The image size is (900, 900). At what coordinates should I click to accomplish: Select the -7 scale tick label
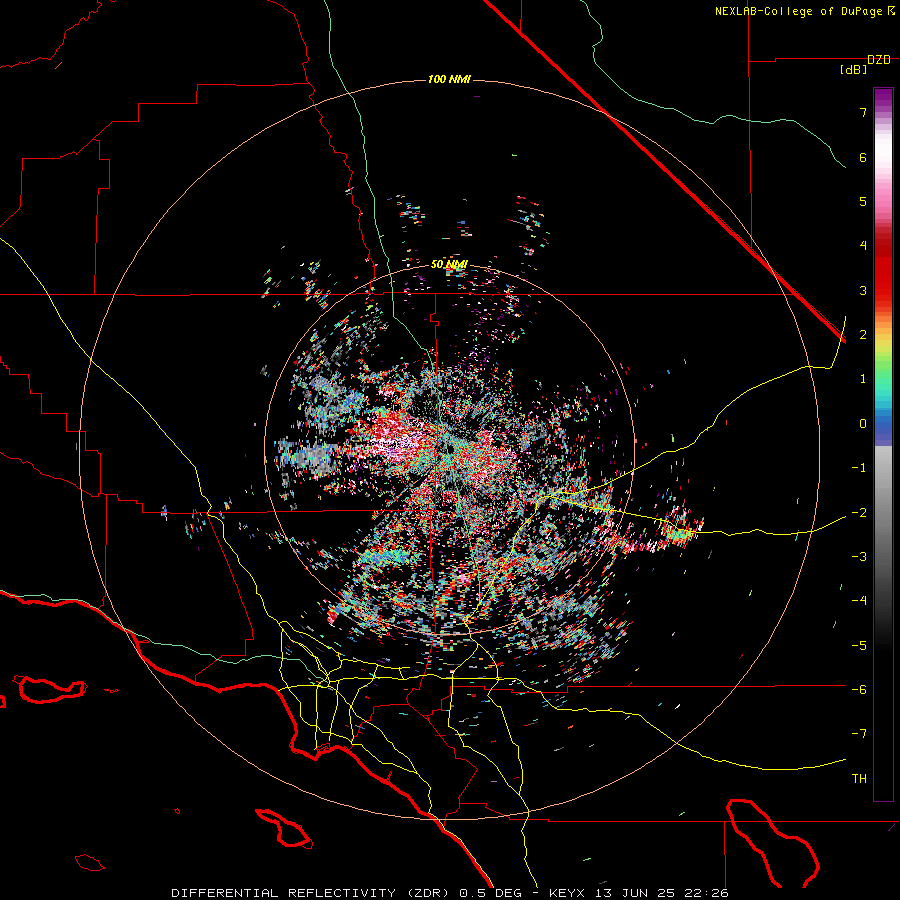(x=859, y=734)
